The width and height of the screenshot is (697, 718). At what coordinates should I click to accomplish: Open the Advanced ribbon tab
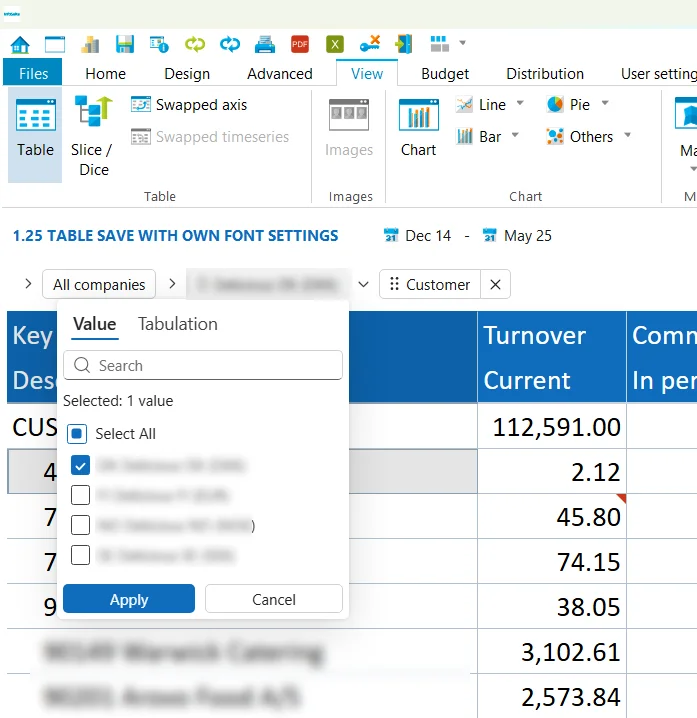[280, 74]
